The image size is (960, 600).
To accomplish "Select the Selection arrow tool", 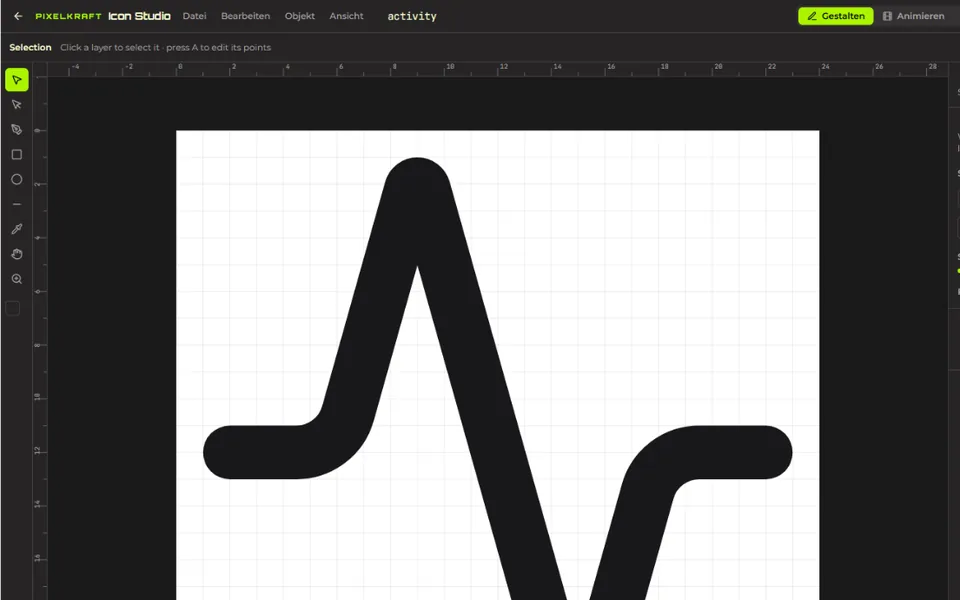I will 17,80.
